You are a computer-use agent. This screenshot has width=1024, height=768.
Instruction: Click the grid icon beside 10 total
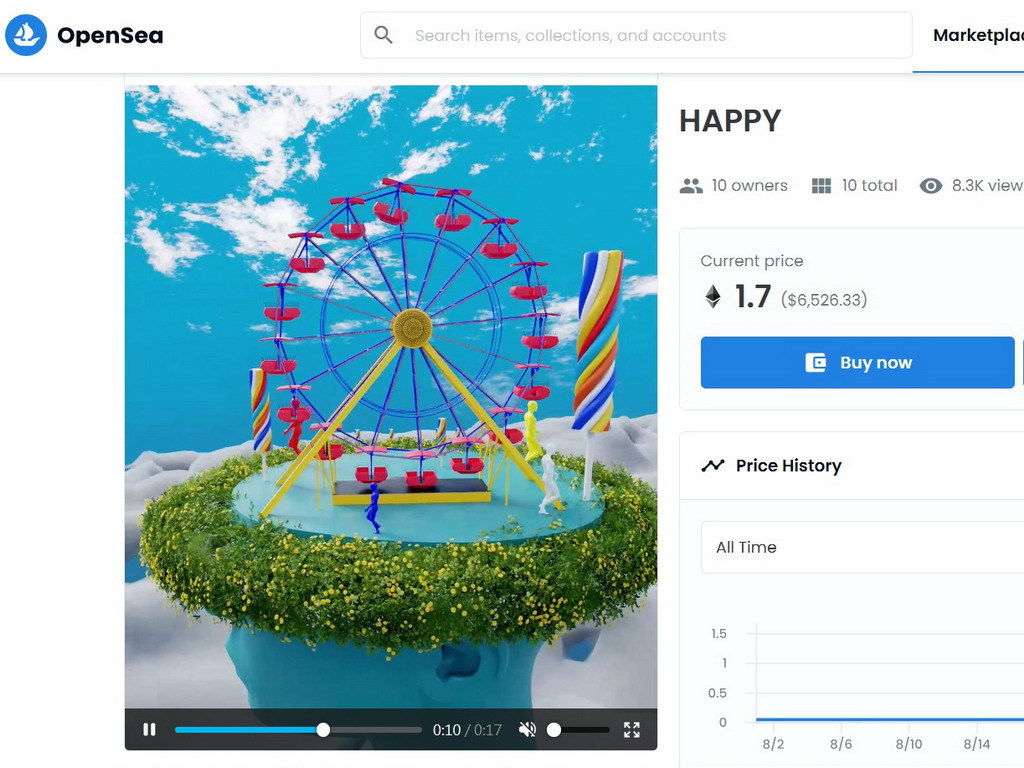coord(821,186)
